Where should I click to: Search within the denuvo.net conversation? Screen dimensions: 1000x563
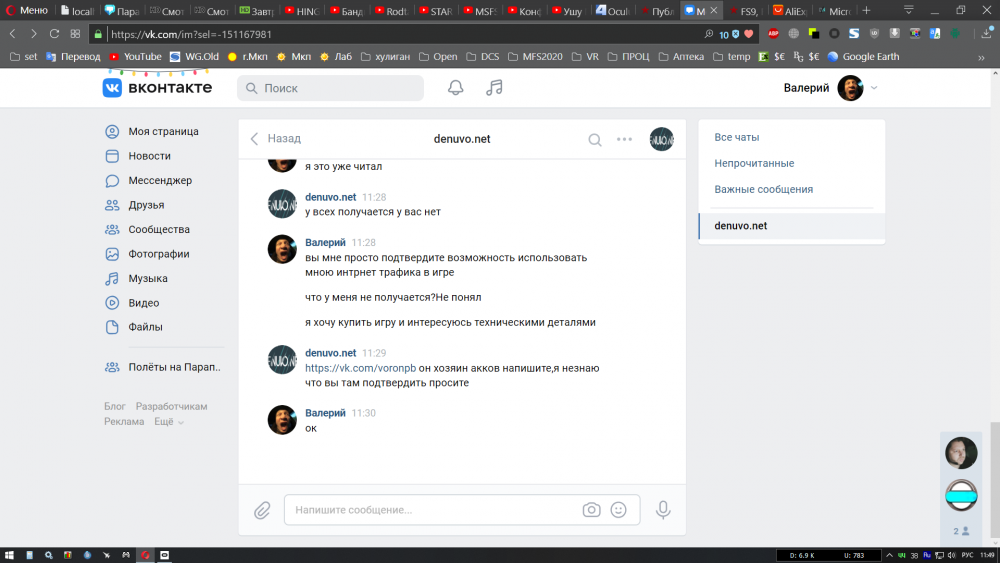click(x=595, y=140)
